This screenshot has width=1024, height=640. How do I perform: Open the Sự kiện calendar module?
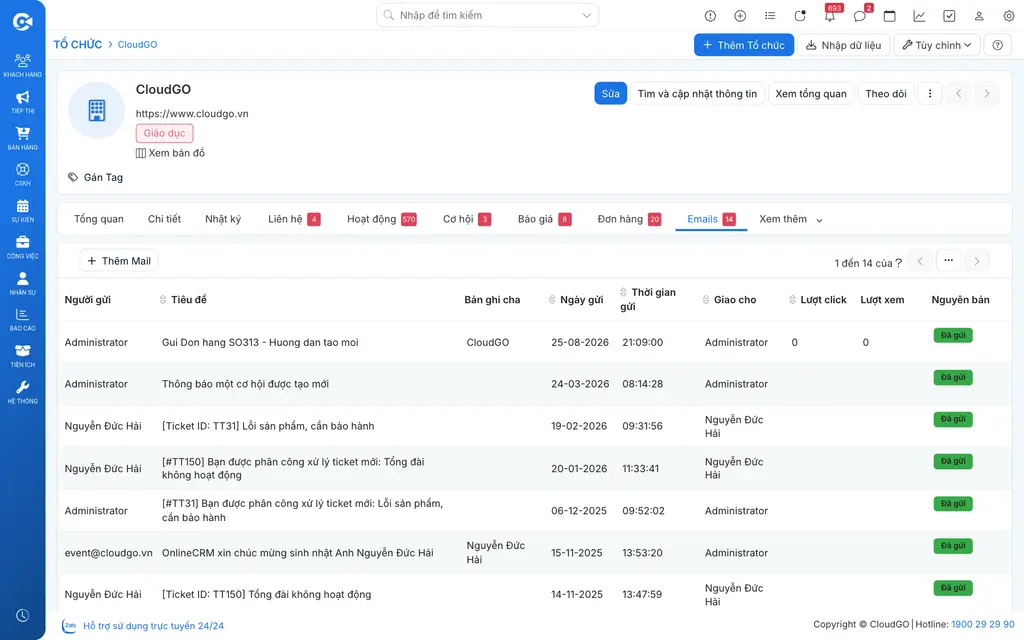(x=22, y=211)
